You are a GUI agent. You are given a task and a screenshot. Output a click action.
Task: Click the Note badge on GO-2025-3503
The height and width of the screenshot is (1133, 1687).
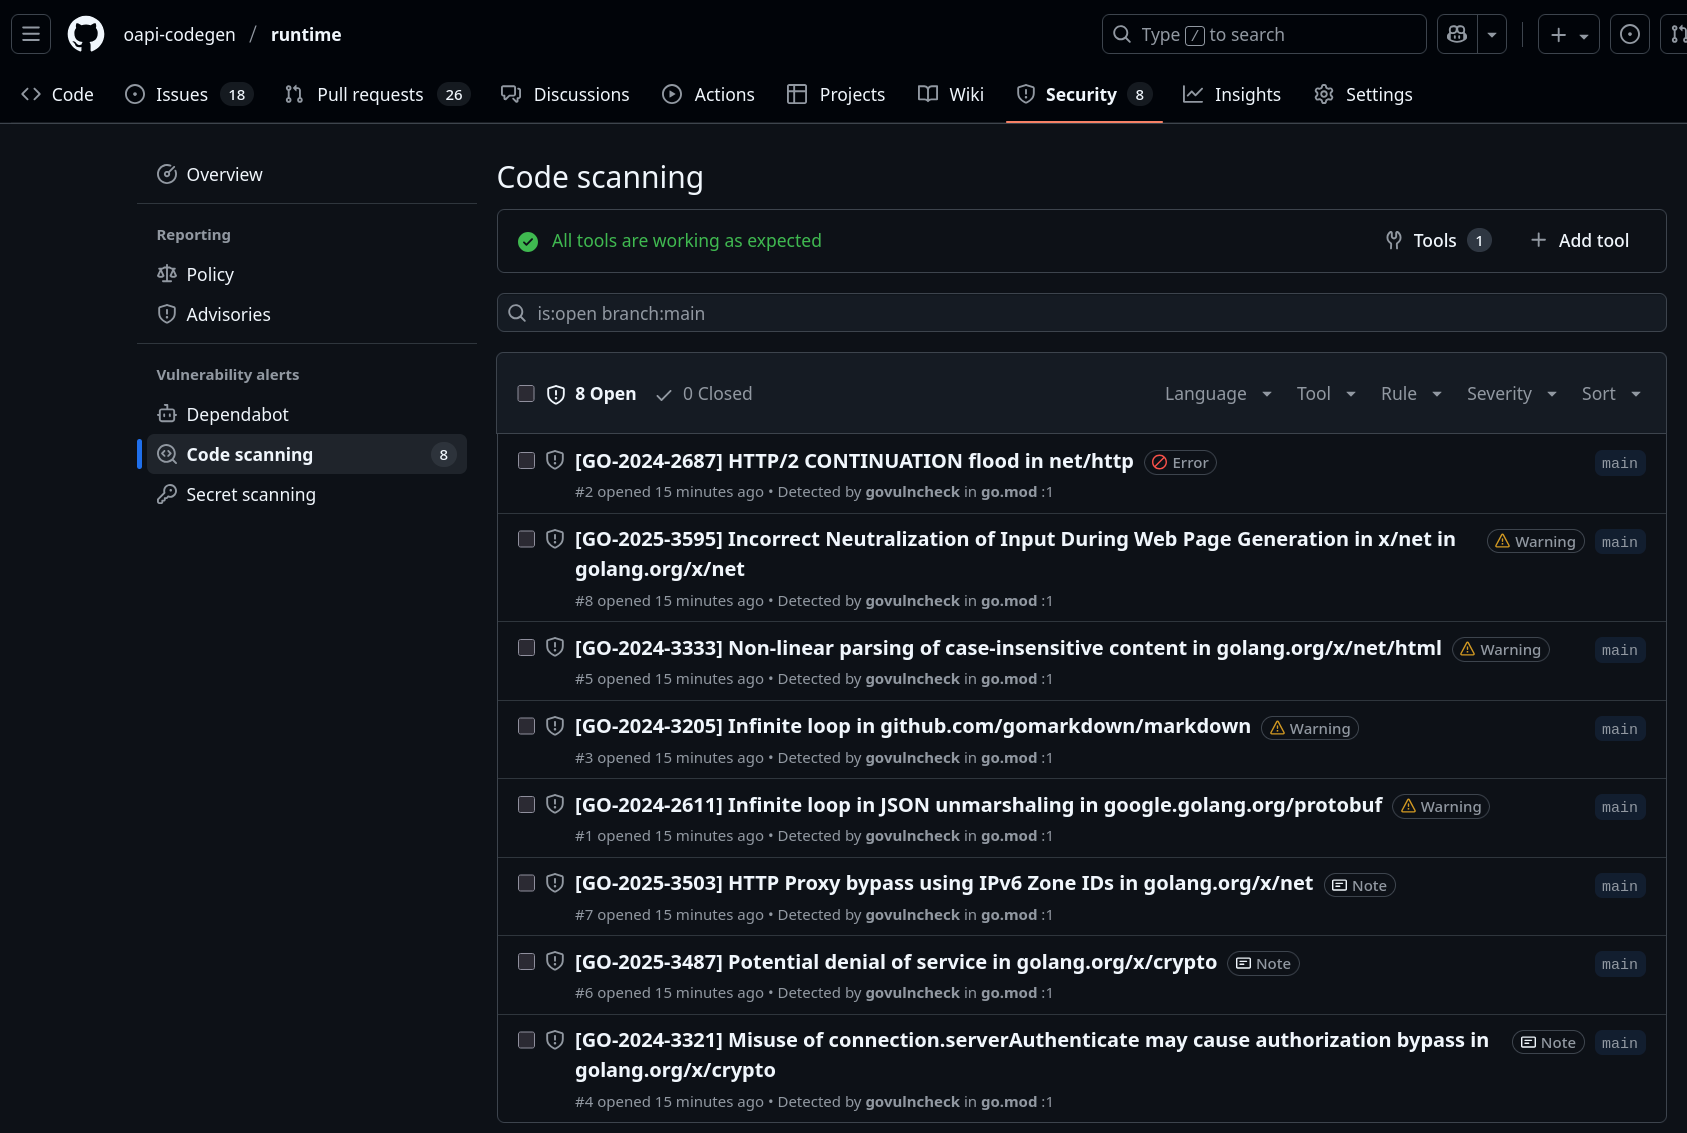pos(1359,885)
